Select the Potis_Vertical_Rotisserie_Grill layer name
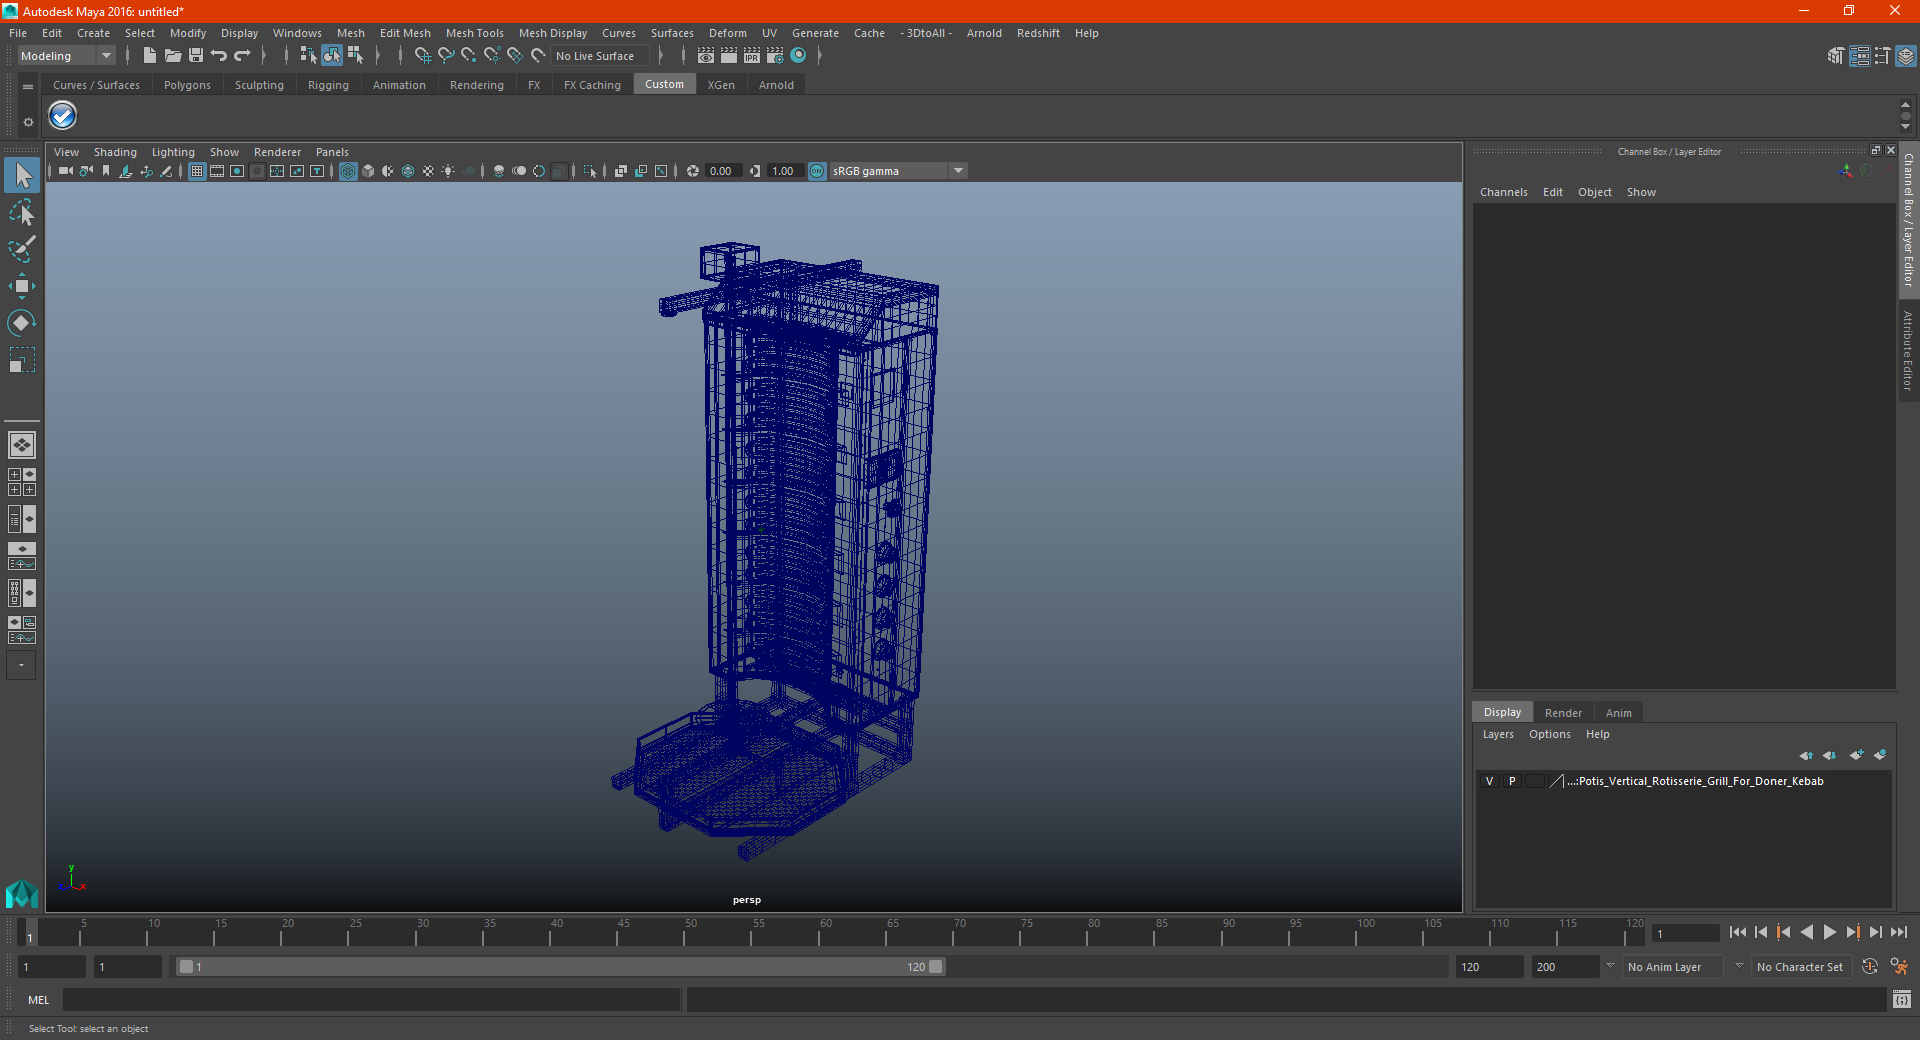Viewport: 1920px width, 1040px height. pos(1695,781)
